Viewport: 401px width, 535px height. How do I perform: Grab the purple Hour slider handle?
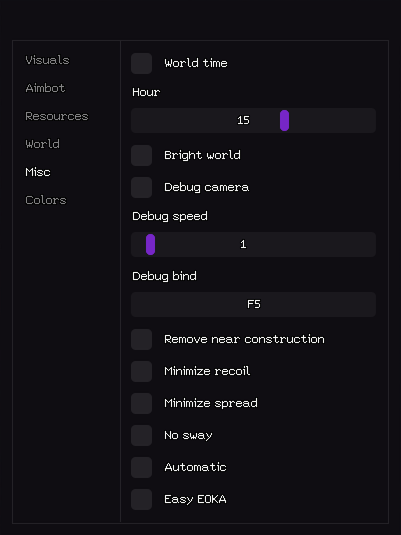[x=285, y=120]
